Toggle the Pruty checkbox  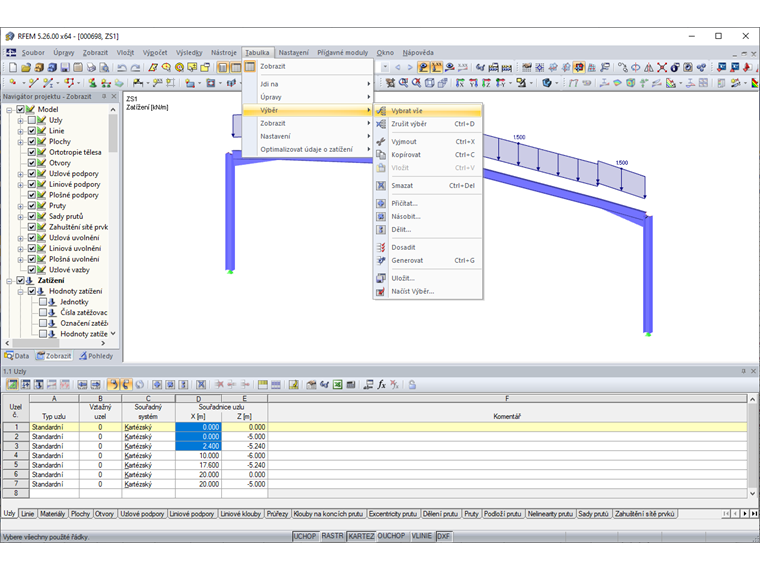(x=32, y=205)
